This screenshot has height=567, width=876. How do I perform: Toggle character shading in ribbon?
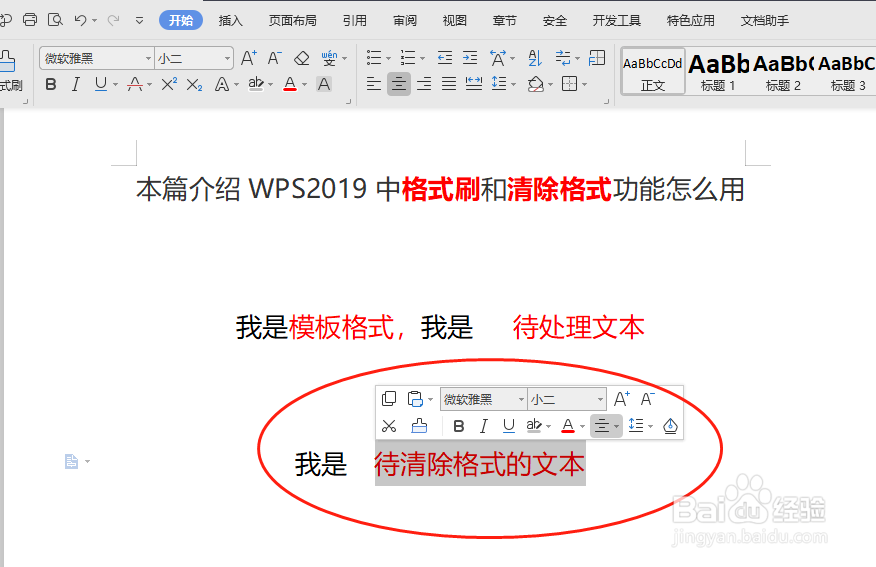(324, 84)
